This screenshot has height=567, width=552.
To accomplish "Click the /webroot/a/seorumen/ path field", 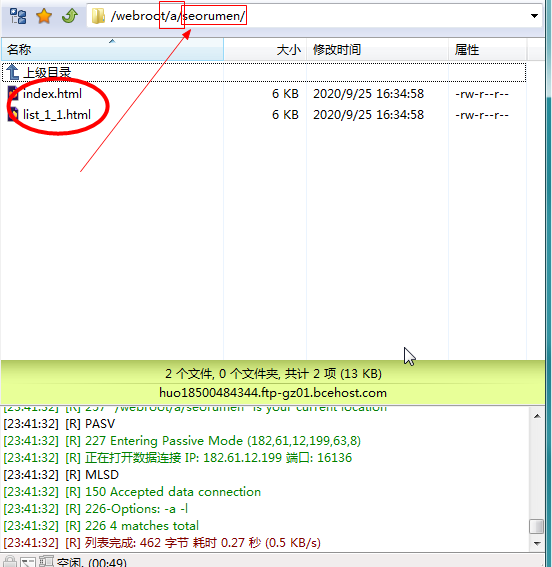I will pyautogui.click(x=314, y=16).
